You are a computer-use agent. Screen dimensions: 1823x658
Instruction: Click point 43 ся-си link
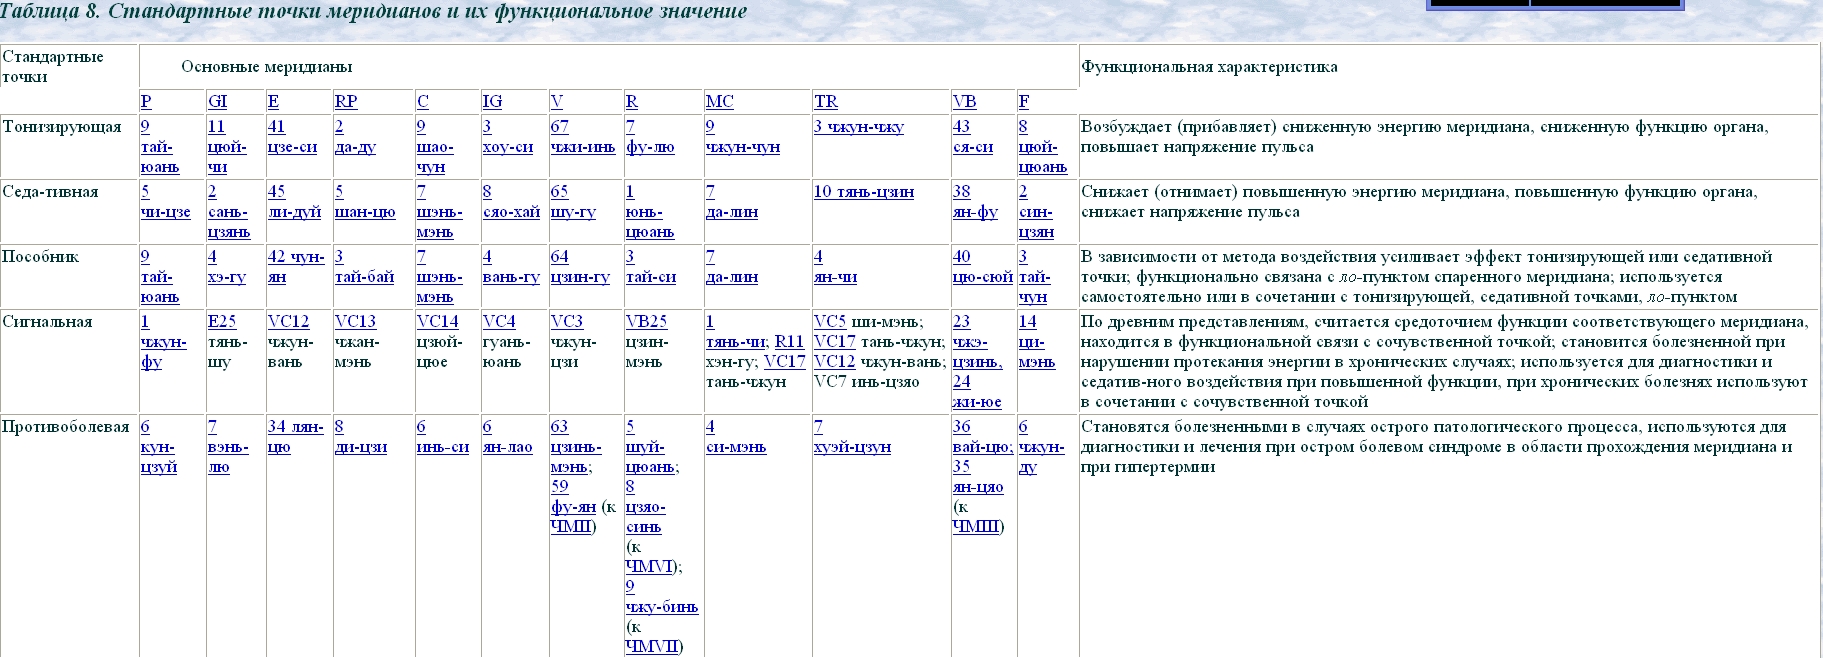(x=973, y=137)
